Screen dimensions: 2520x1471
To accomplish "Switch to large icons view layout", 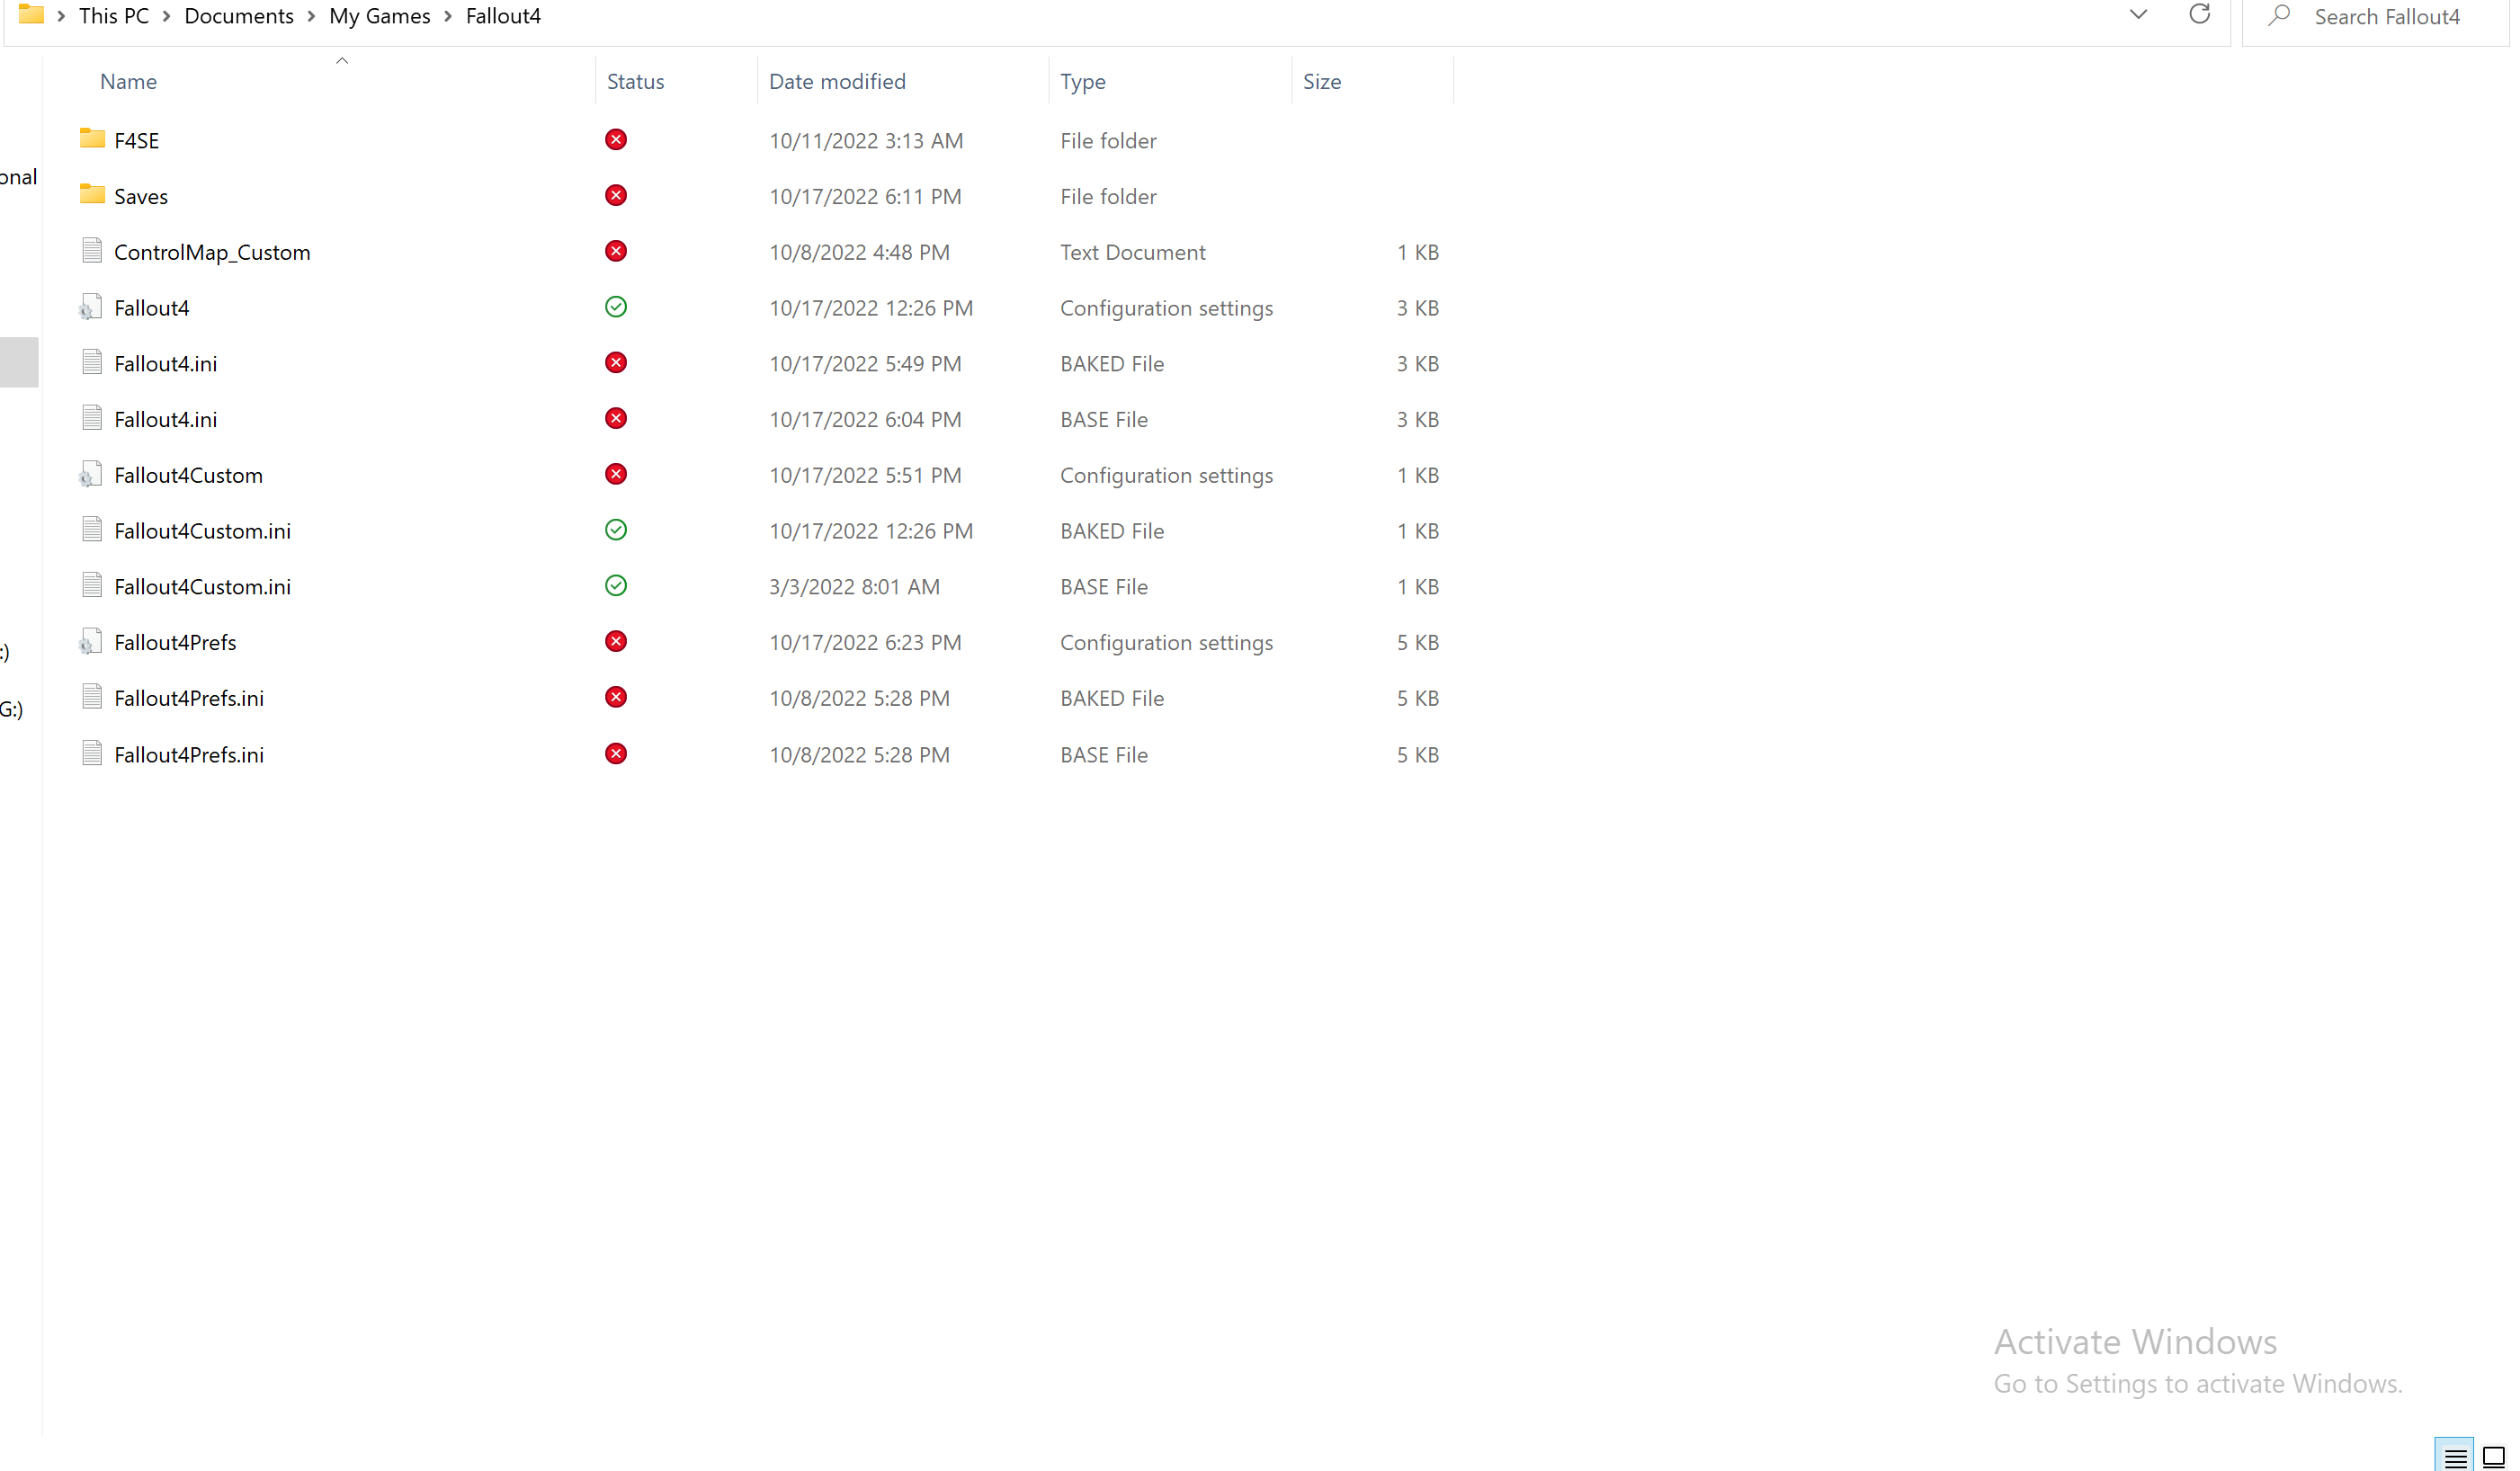I will tap(2494, 1458).
